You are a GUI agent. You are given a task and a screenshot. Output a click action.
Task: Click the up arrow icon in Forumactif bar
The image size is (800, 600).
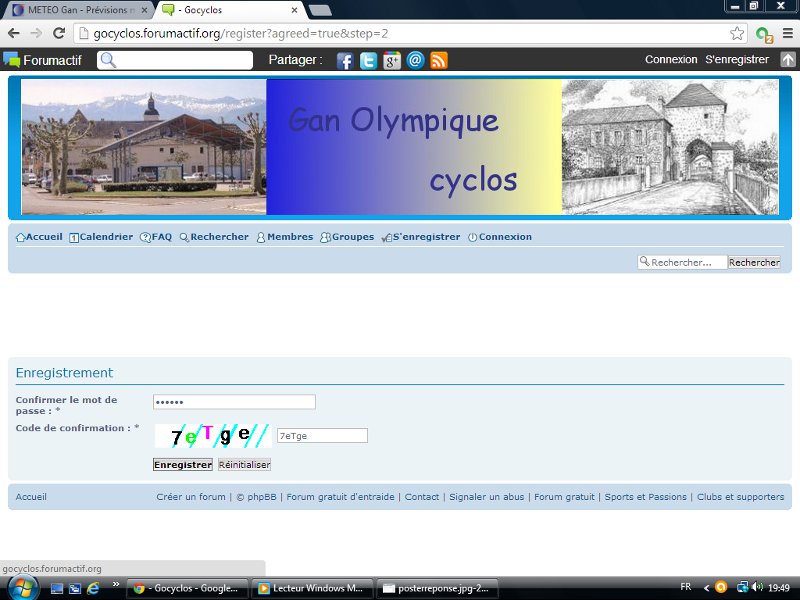(788, 60)
